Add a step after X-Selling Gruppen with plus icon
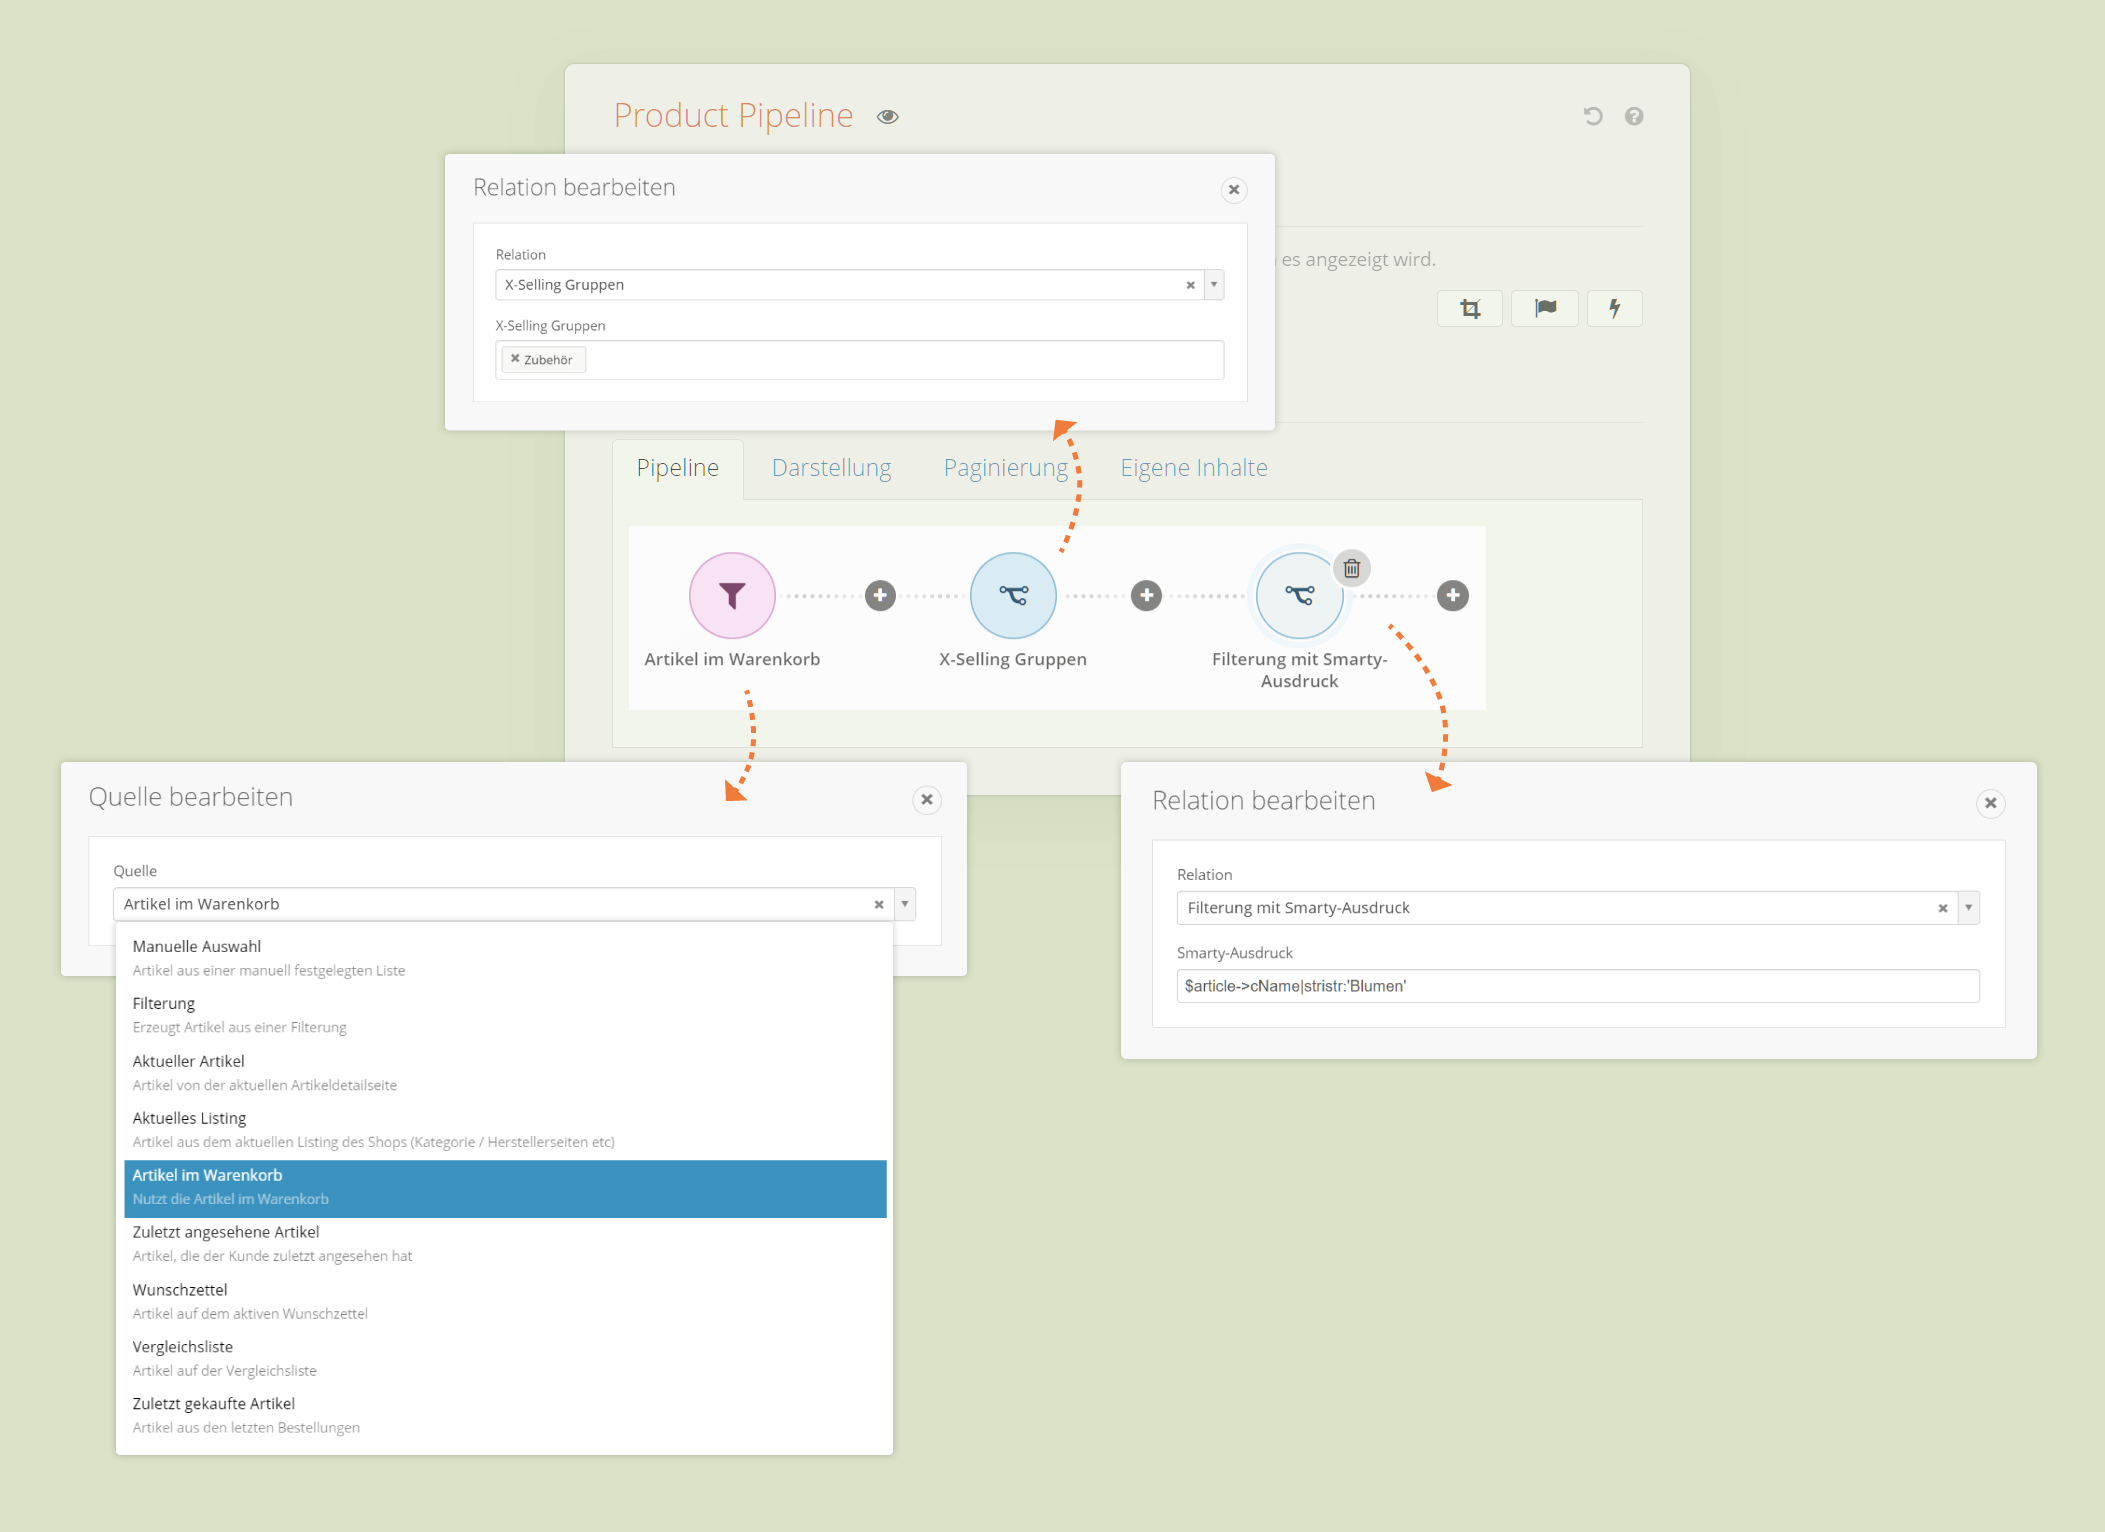This screenshot has width=2105, height=1532. [1146, 594]
